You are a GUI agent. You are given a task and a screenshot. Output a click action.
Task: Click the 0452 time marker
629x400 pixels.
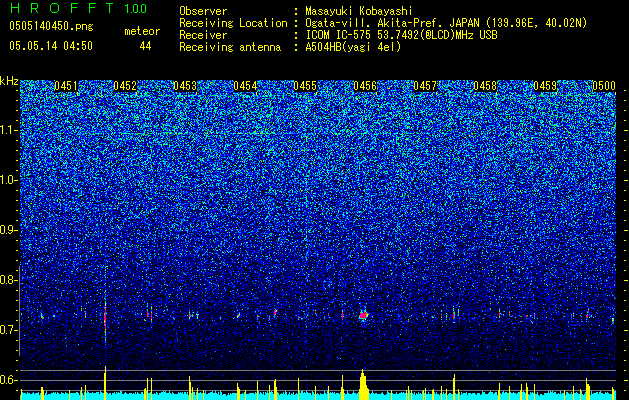click(x=125, y=86)
